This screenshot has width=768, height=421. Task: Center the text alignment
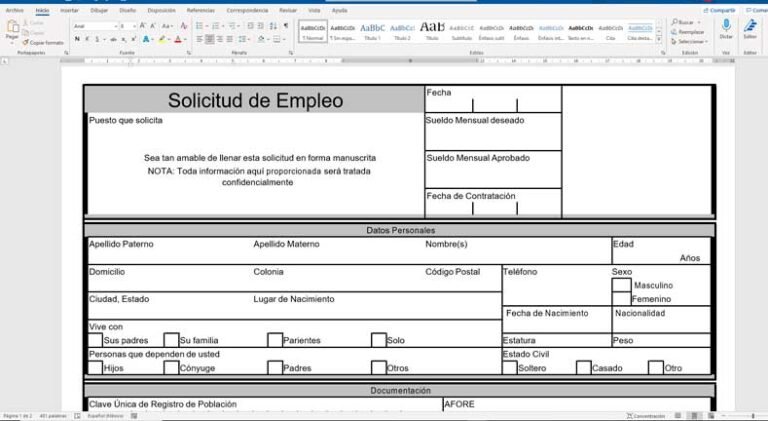point(210,39)
